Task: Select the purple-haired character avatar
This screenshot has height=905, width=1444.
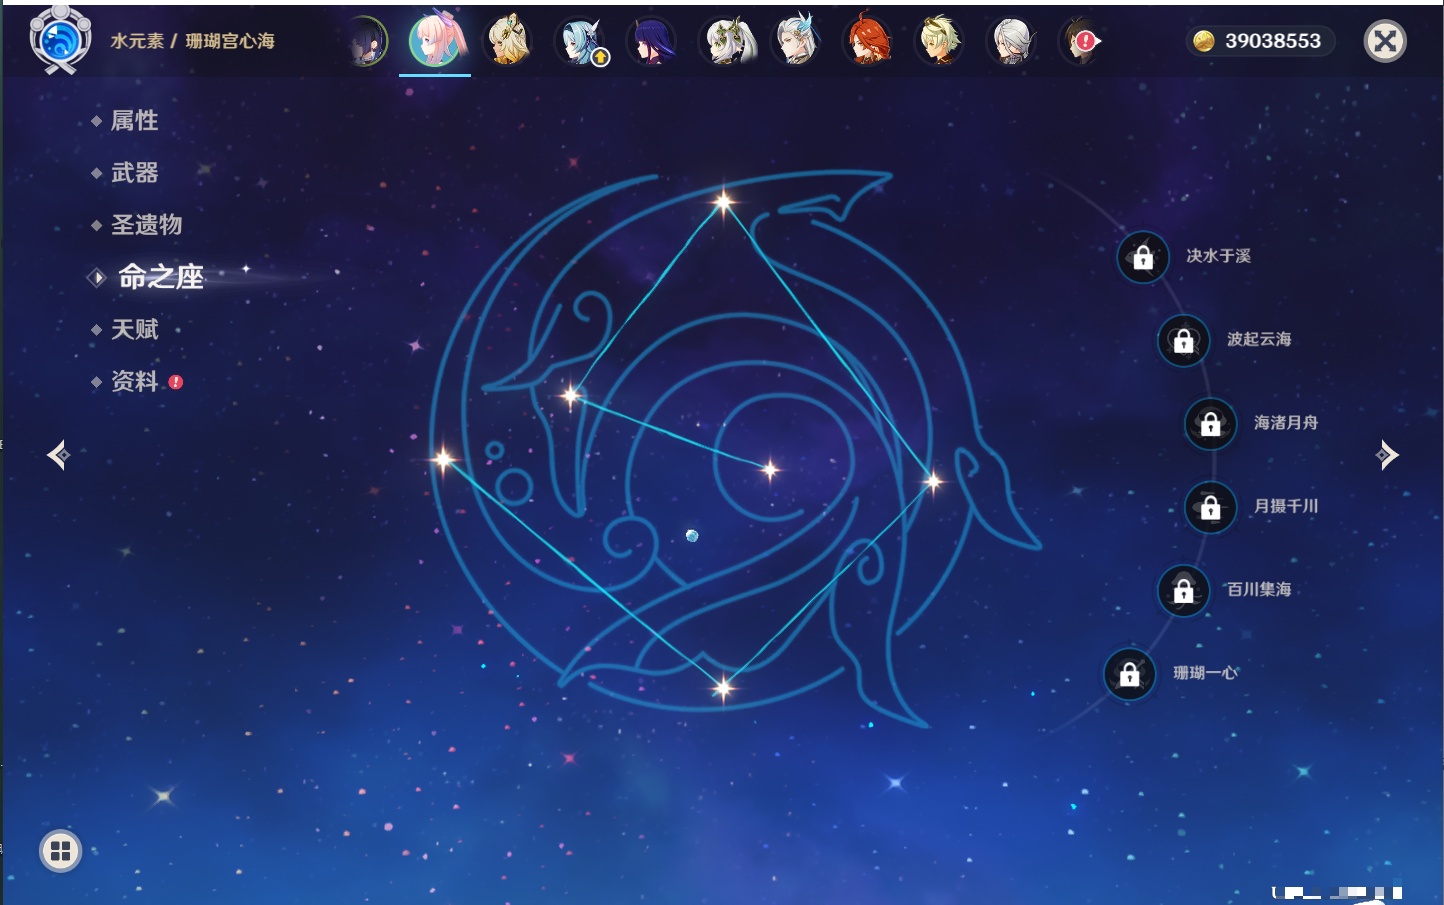Action: coord(651,41)
